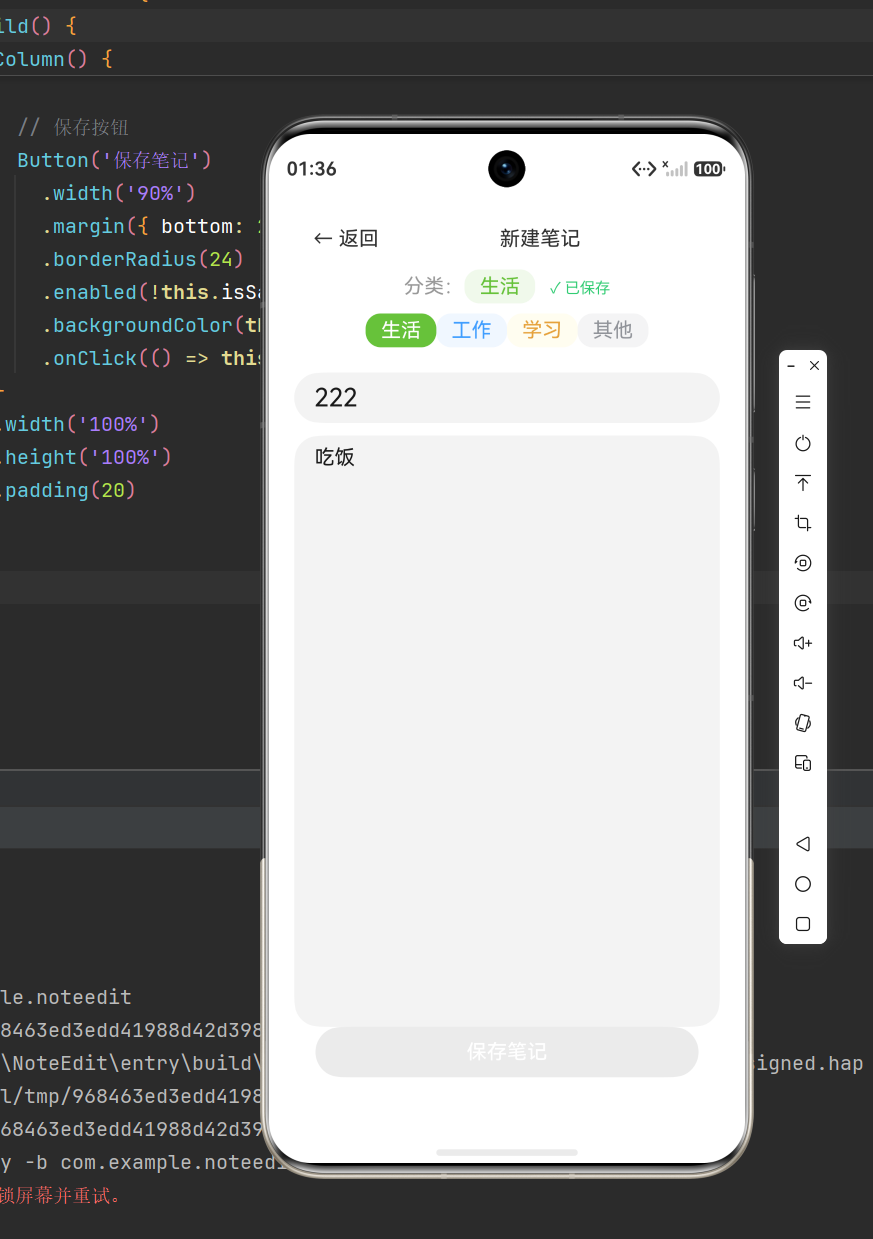Tap the 01:36 clock on phone
873x1239 pixels.
[312, 169]
